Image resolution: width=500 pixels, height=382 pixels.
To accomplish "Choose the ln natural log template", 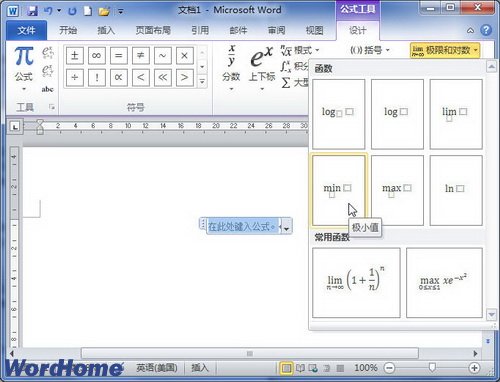I will coord(456,190).
